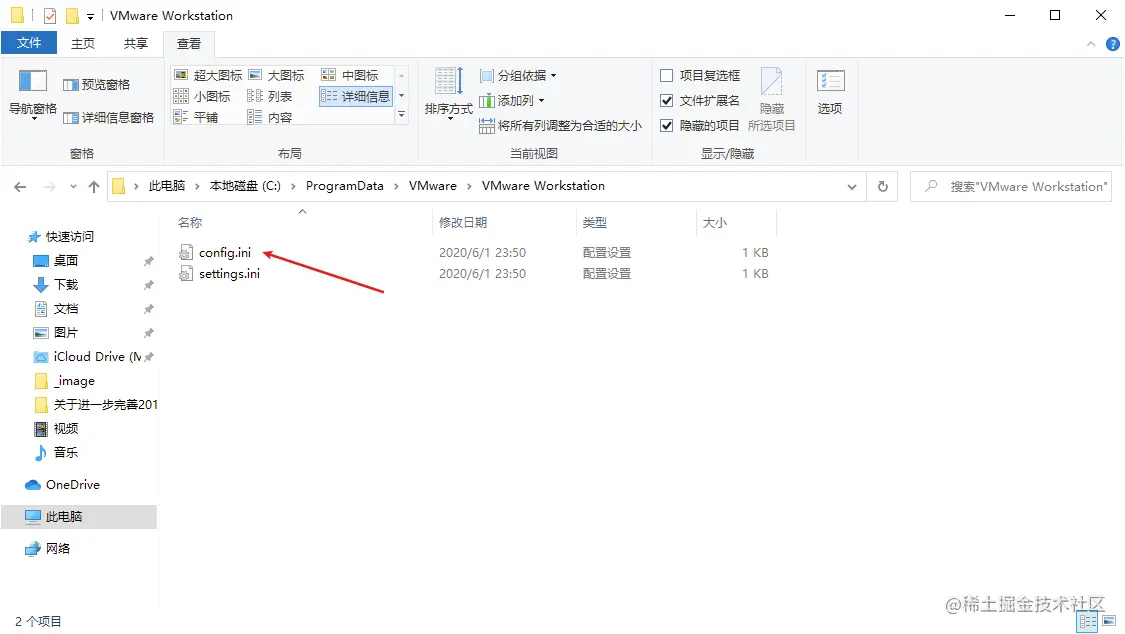The image size is (1125, 634).
Task: Select Tiles (平铺) layout
Action: [x=197, y=117]
